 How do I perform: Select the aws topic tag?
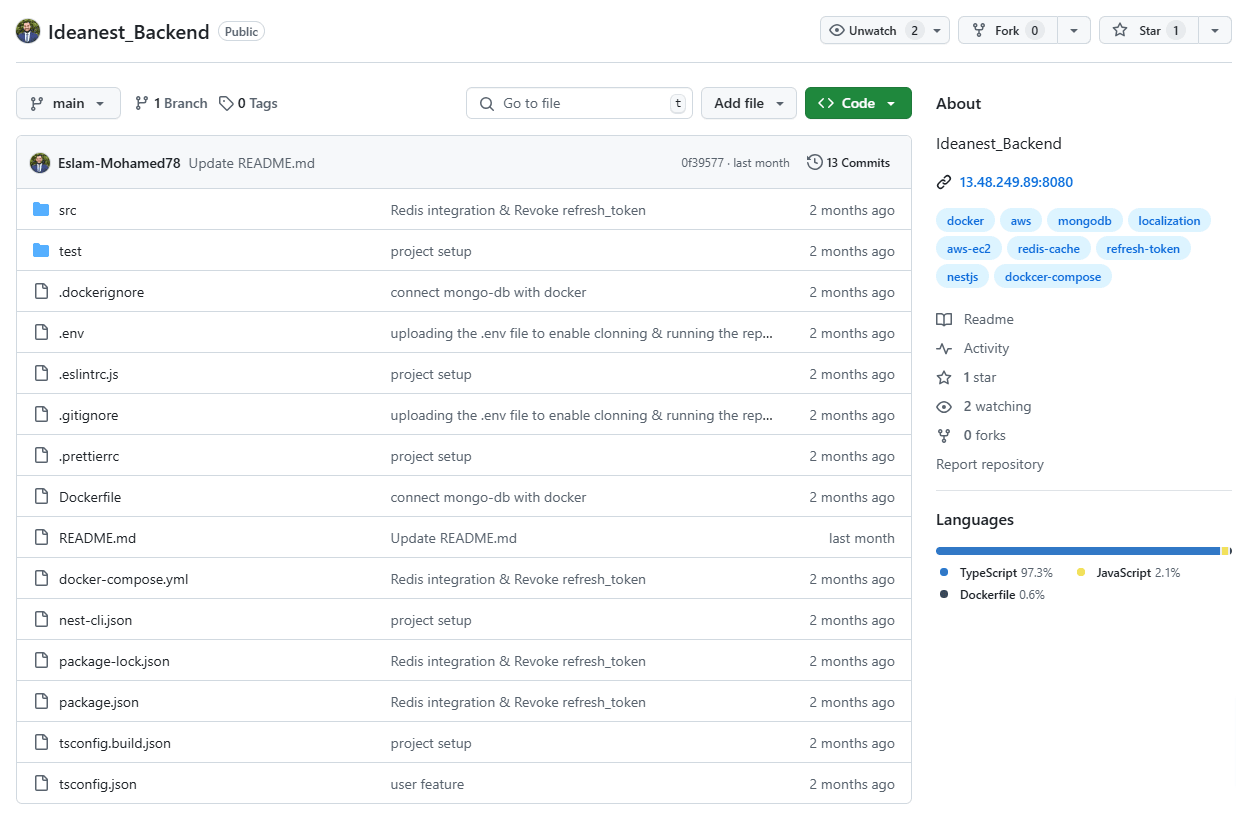click(1021, 220)
